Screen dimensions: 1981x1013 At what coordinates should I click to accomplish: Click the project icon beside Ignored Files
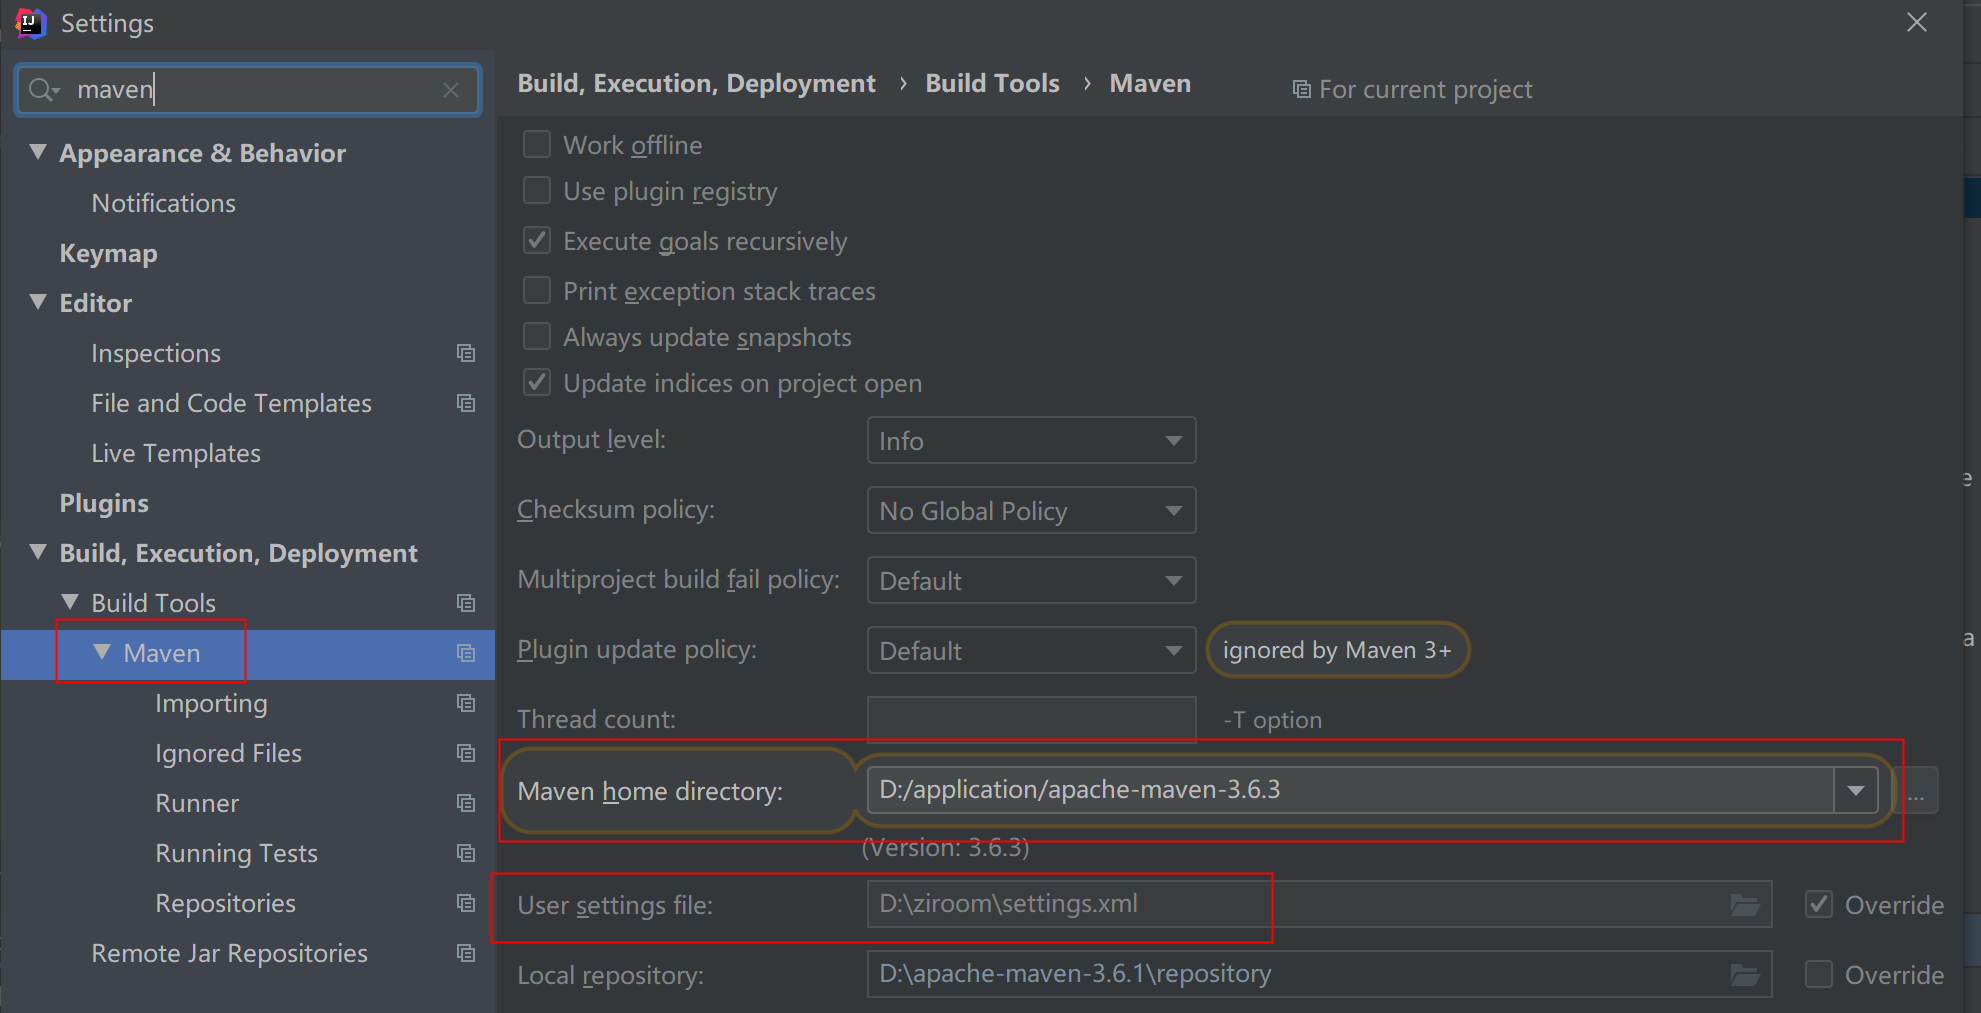[x=466, y=753]
